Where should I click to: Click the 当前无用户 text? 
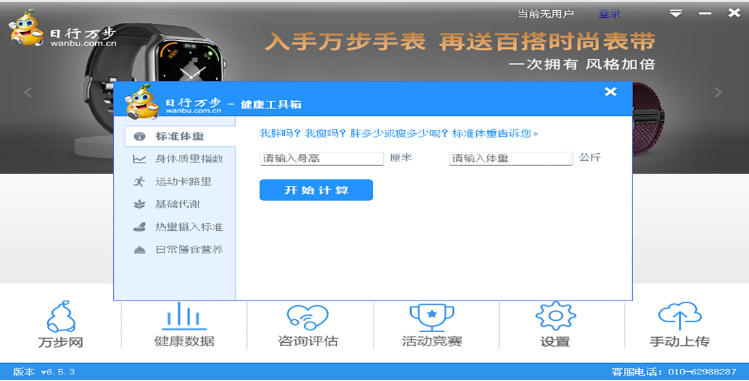click(546, 14)
